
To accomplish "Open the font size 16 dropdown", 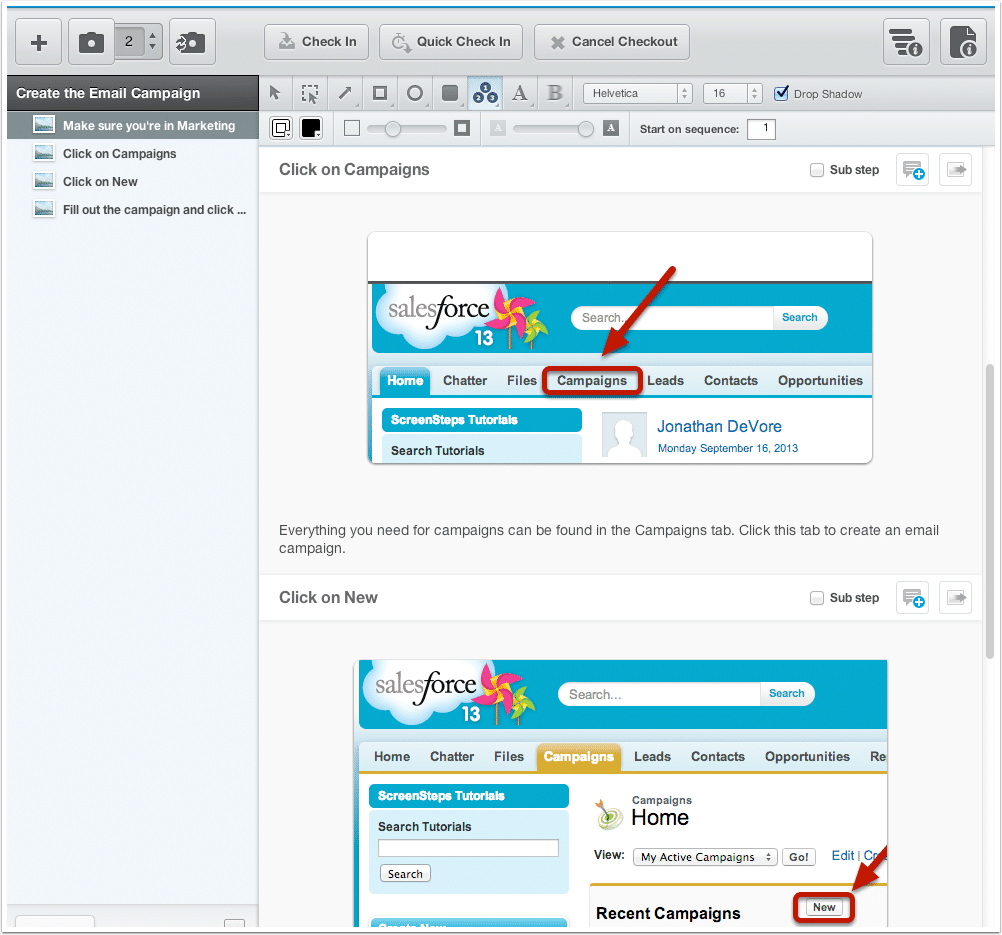I will (x=732, y=93).
